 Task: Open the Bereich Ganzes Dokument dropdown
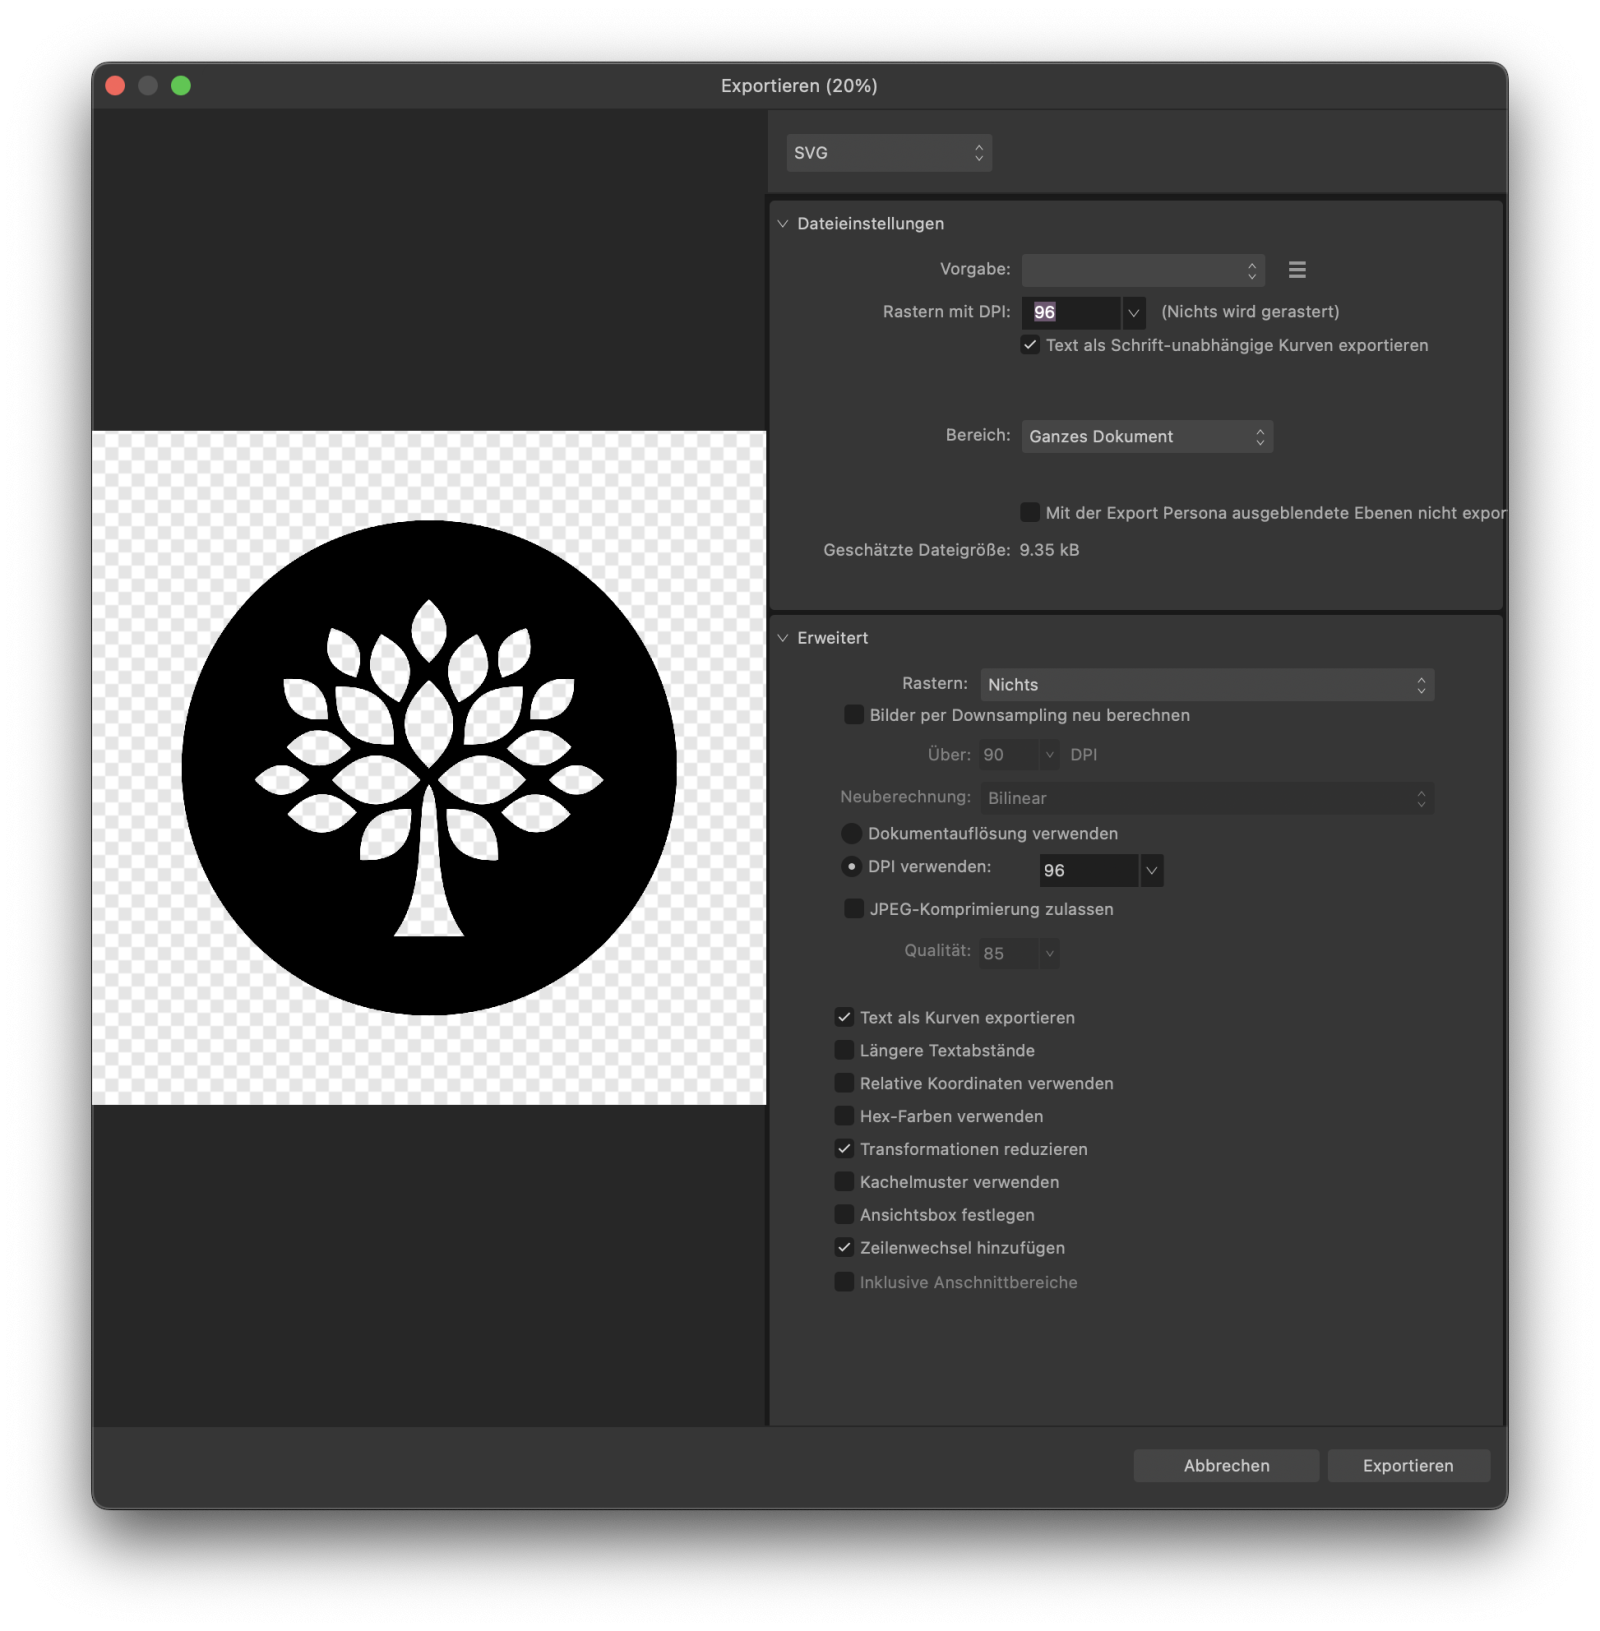1146,437
